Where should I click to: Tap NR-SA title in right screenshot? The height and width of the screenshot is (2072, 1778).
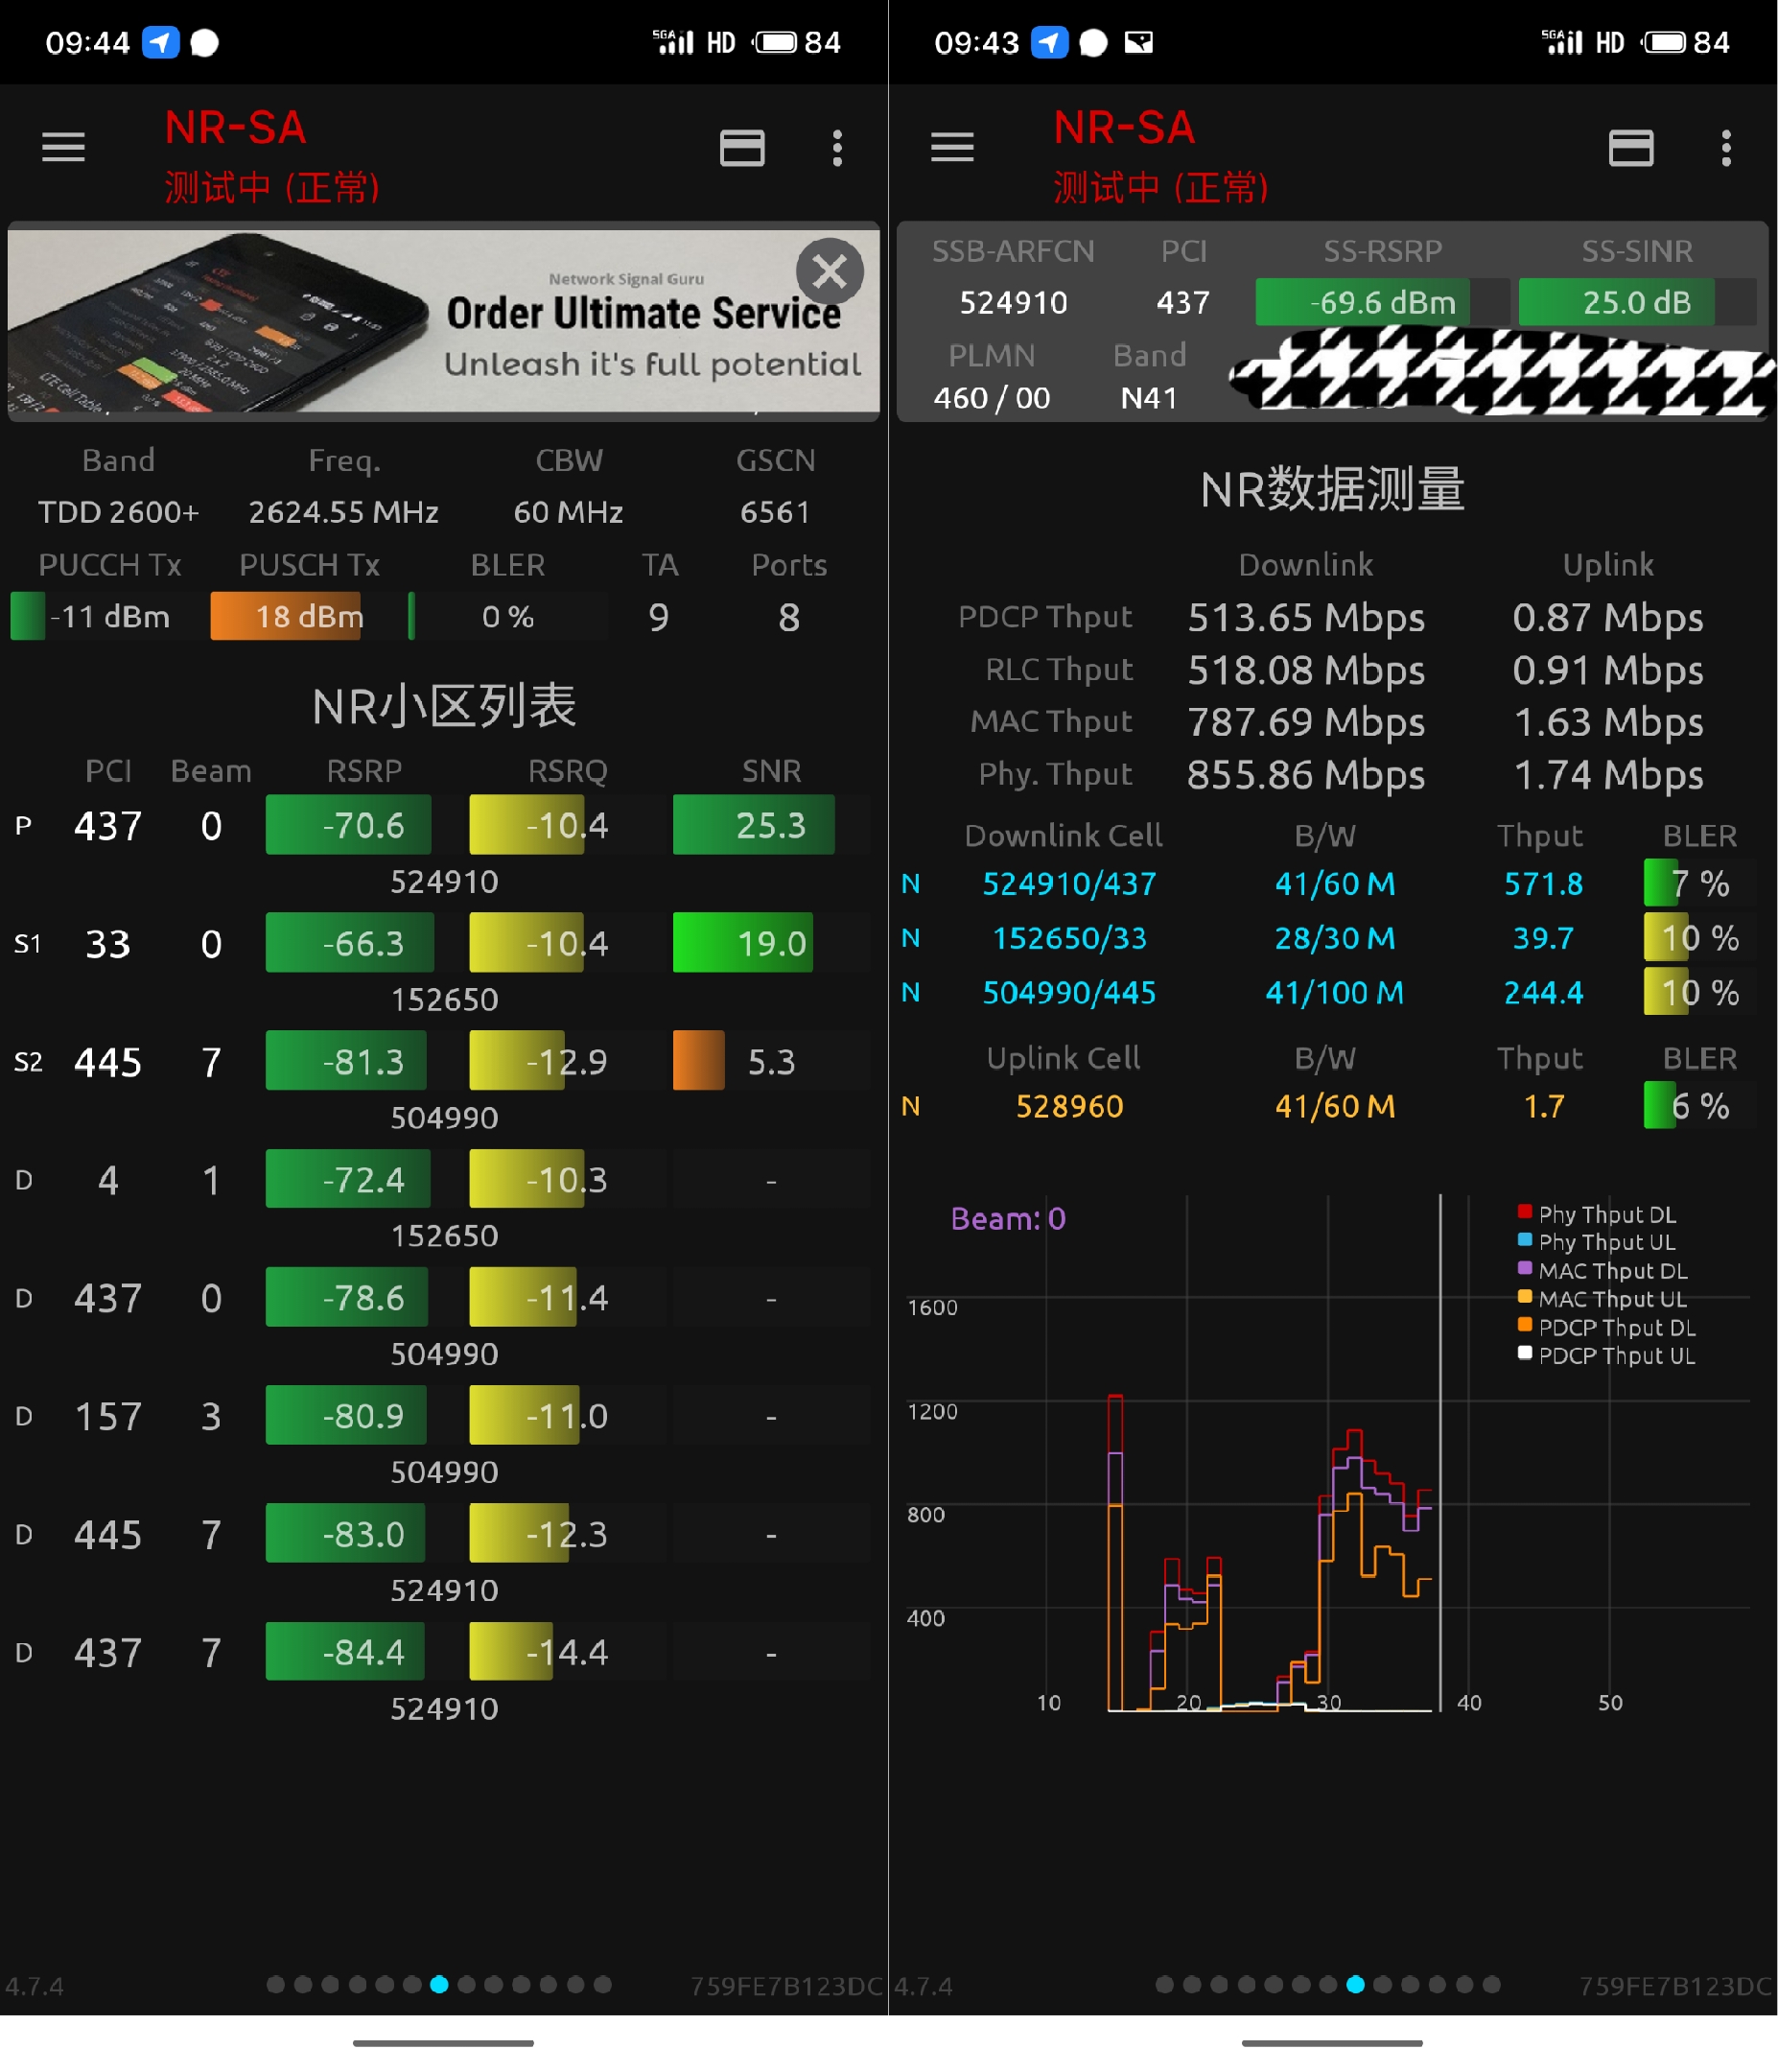[1124, 128]
